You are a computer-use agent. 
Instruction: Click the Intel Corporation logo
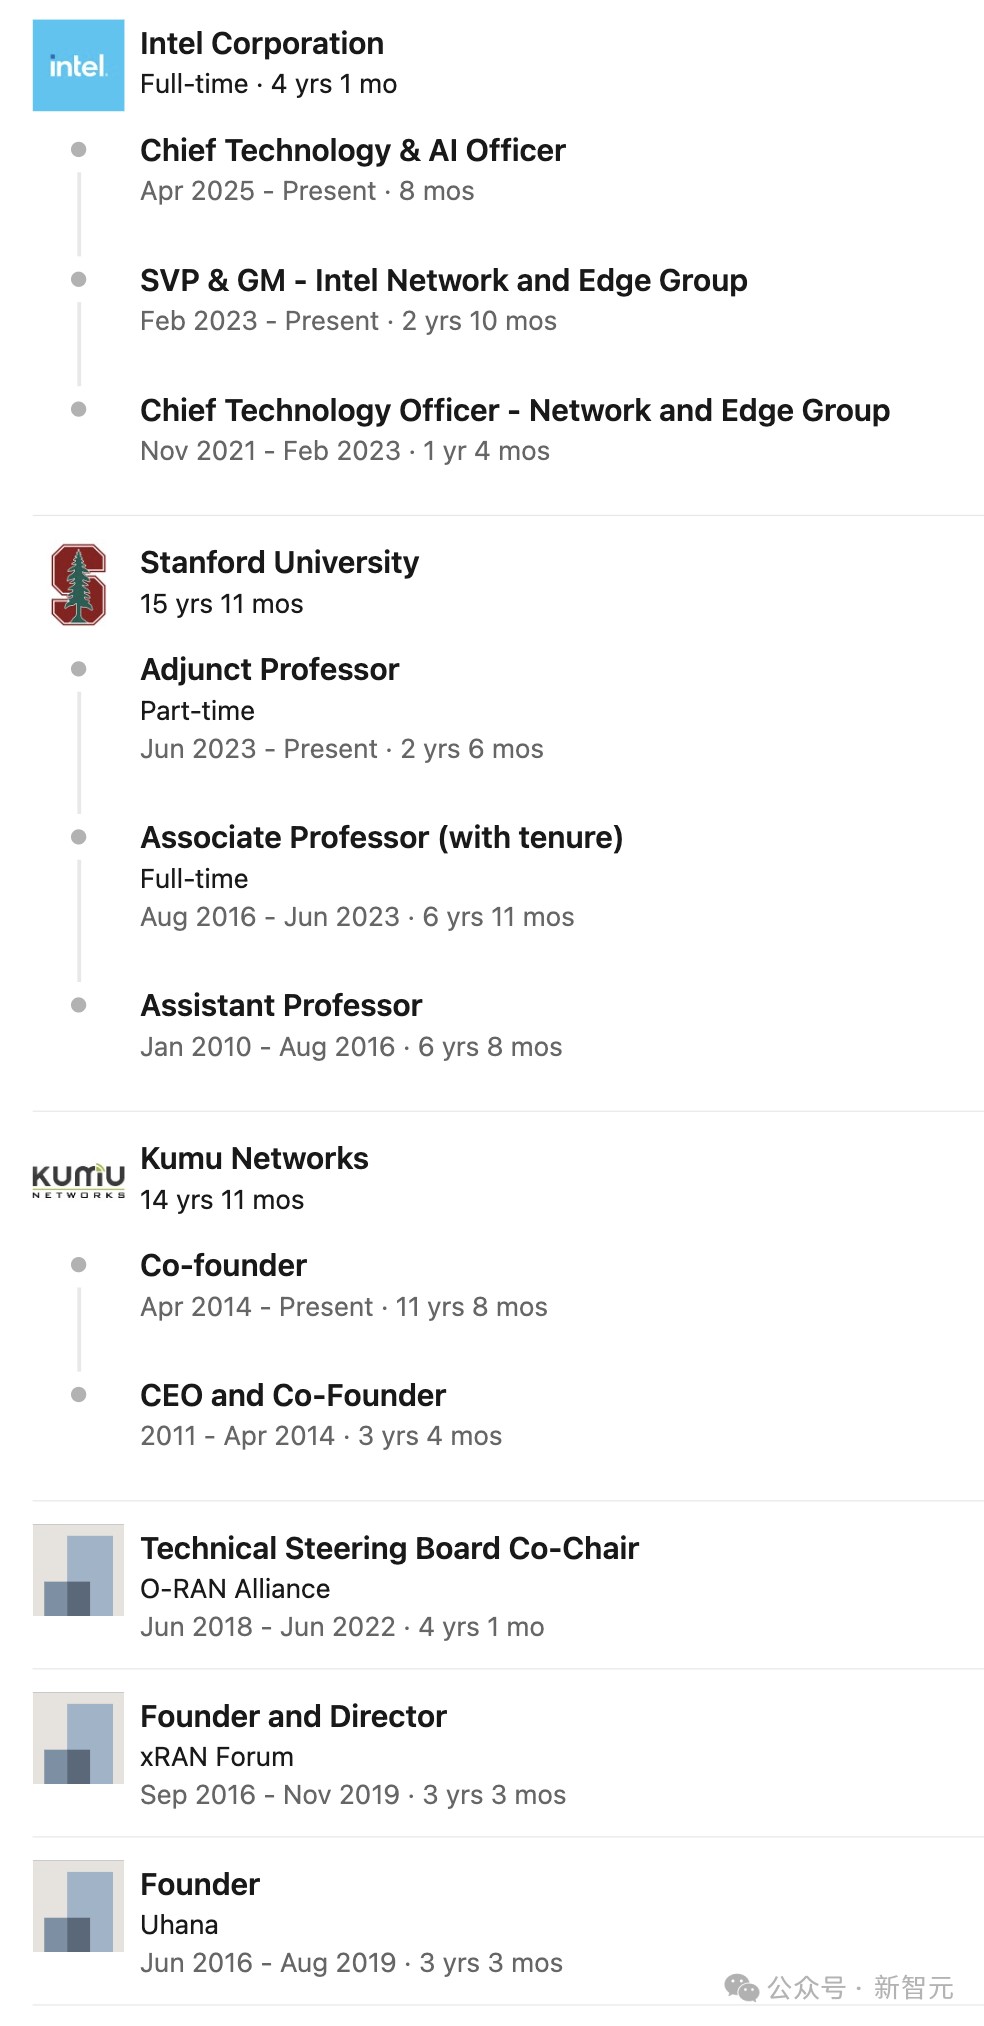(x=78, y=65)
